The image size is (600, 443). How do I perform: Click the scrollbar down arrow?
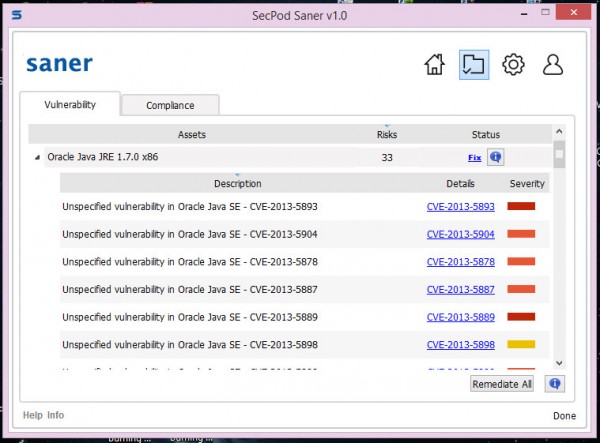coord(559,363)
